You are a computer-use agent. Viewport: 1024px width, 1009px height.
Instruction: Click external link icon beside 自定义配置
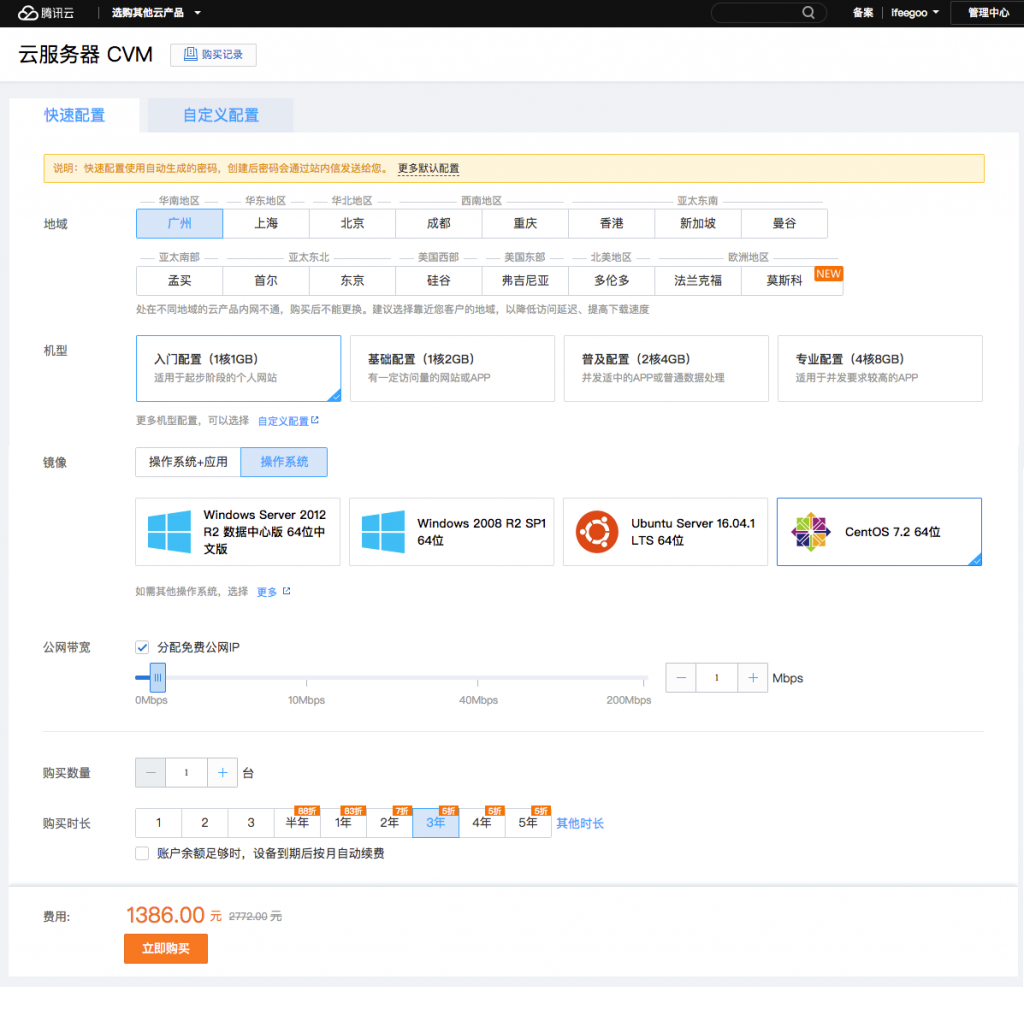click(x=315, y=420)
